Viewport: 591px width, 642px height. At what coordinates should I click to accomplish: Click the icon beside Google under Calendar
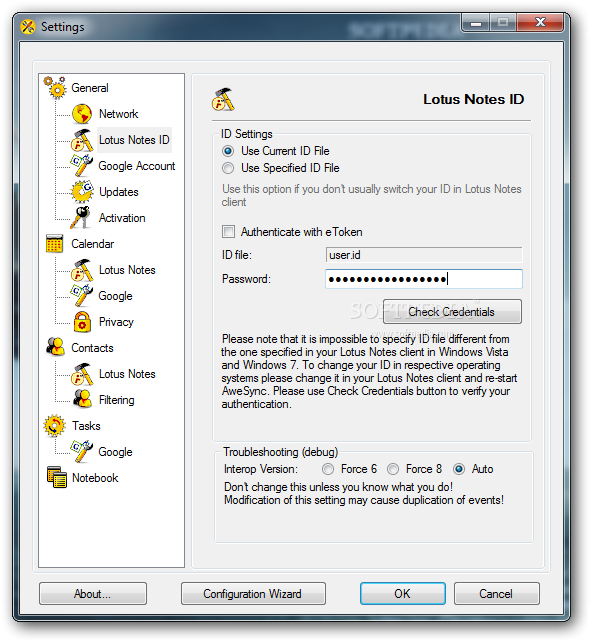click(82, 296)
